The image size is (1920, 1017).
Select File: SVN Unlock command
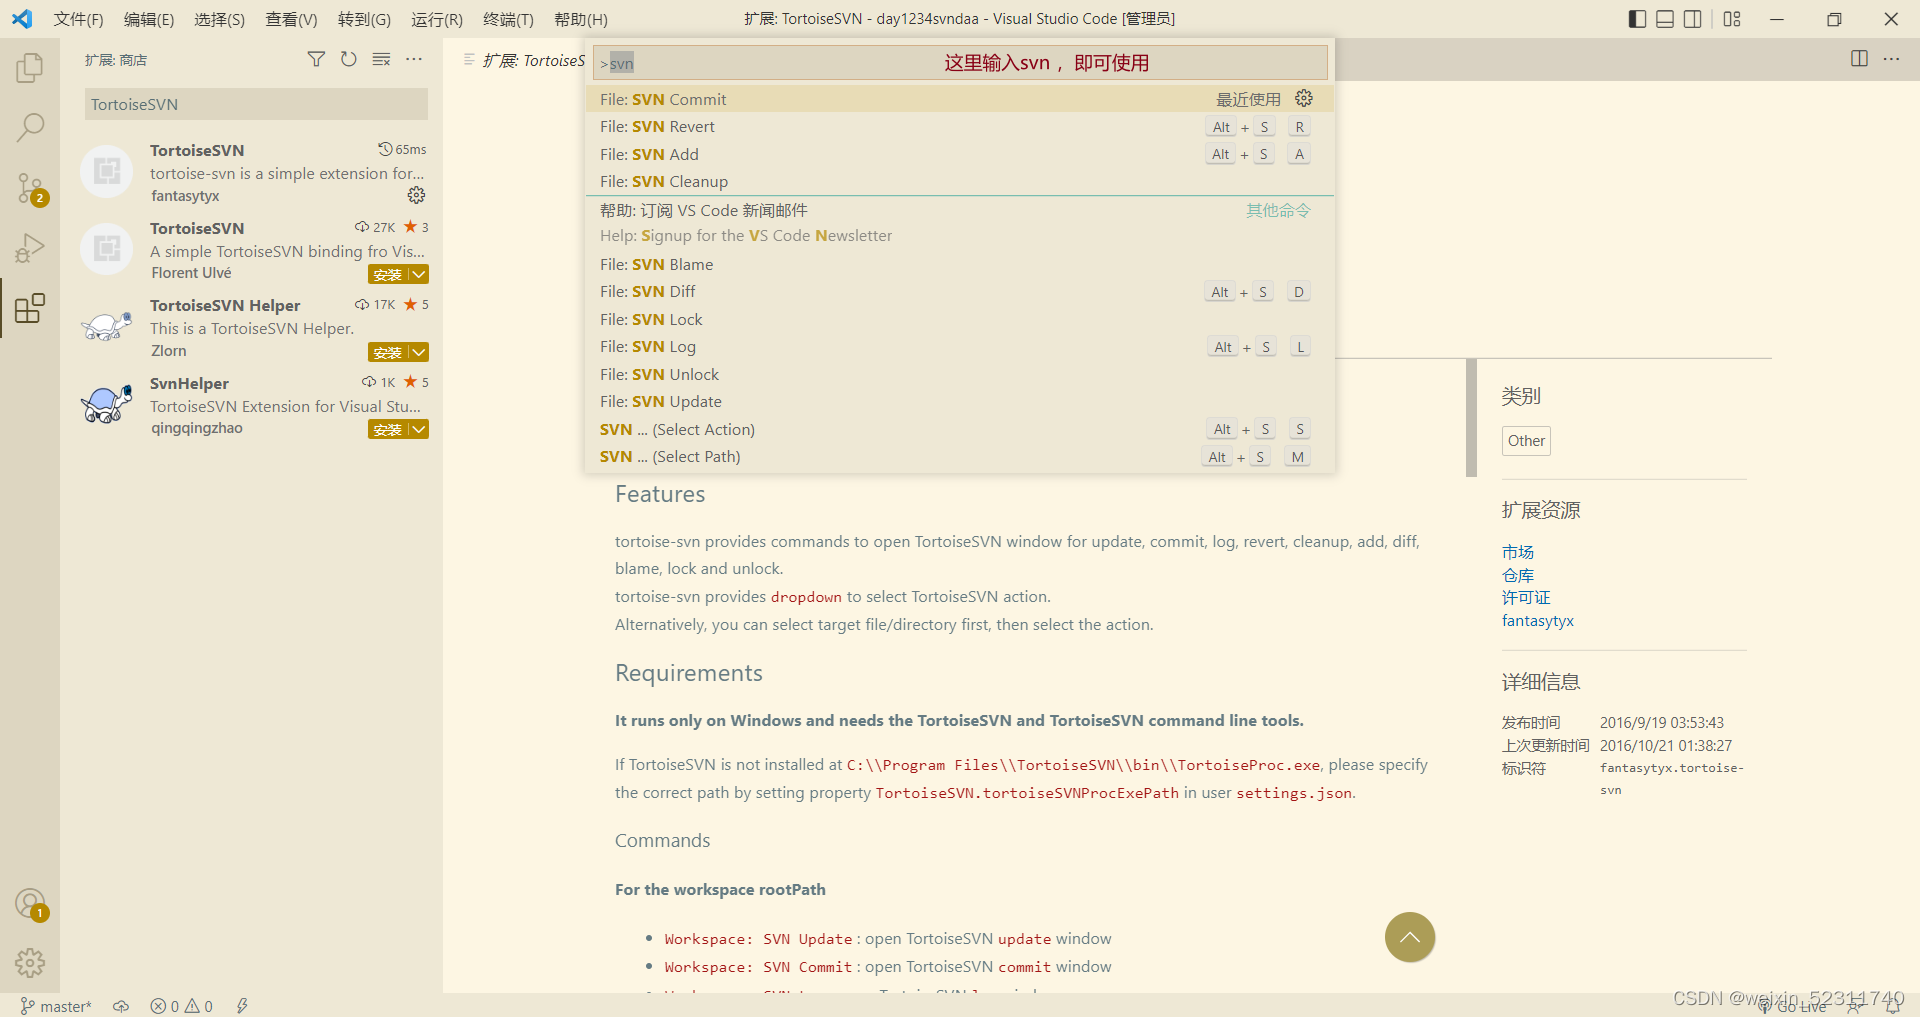(960, 374)
